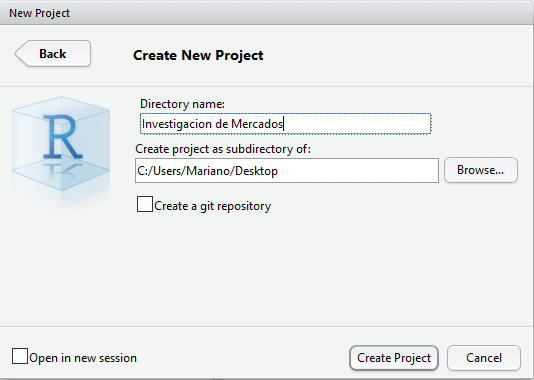Screen dimensions: 534x380
Task: Click the subdirectory path field showing C:/Users/Mariano/Desktop
Action: pos(287,170)
